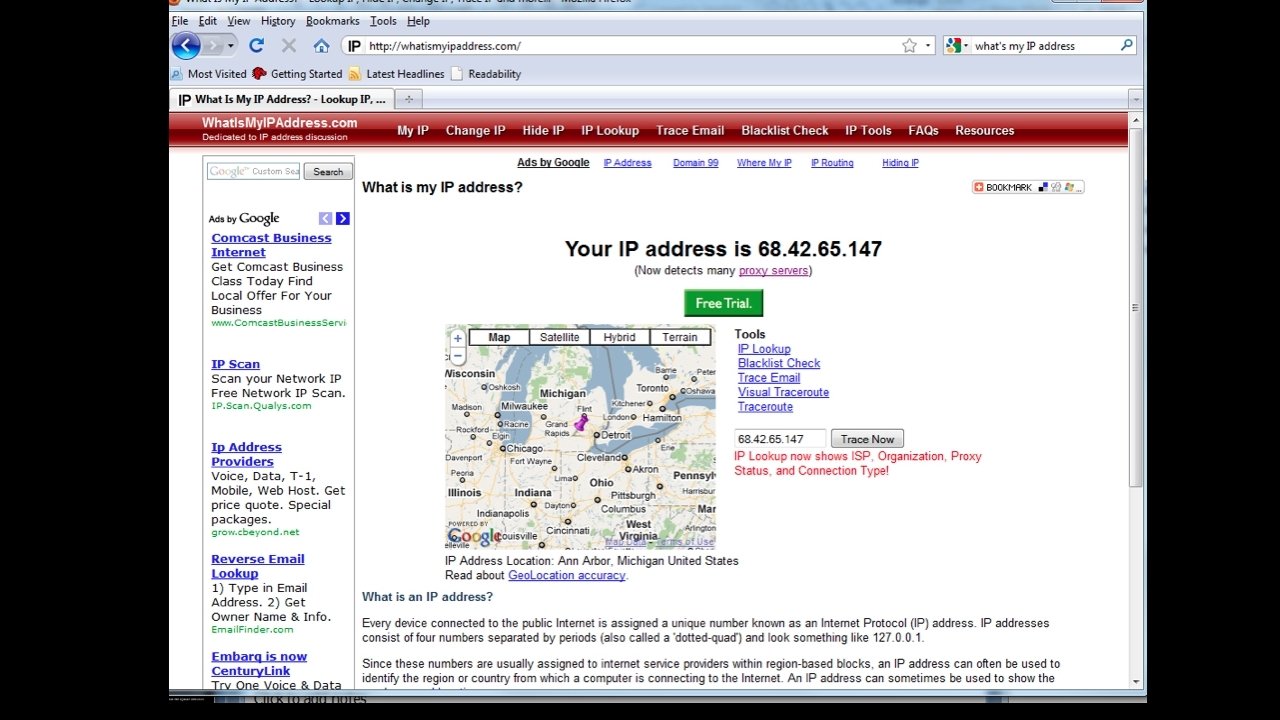
Task: Switch map to Terrain view
Action: click(x=680, y=338)
